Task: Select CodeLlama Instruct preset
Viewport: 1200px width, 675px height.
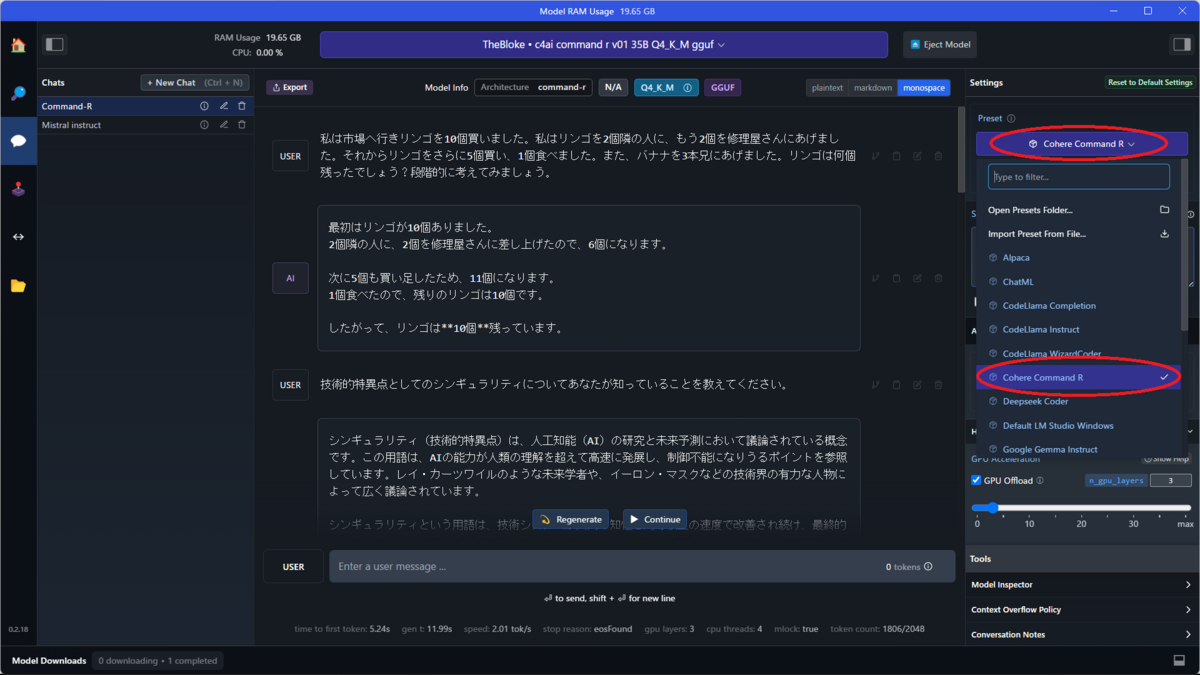Action: click(1079, 330)
